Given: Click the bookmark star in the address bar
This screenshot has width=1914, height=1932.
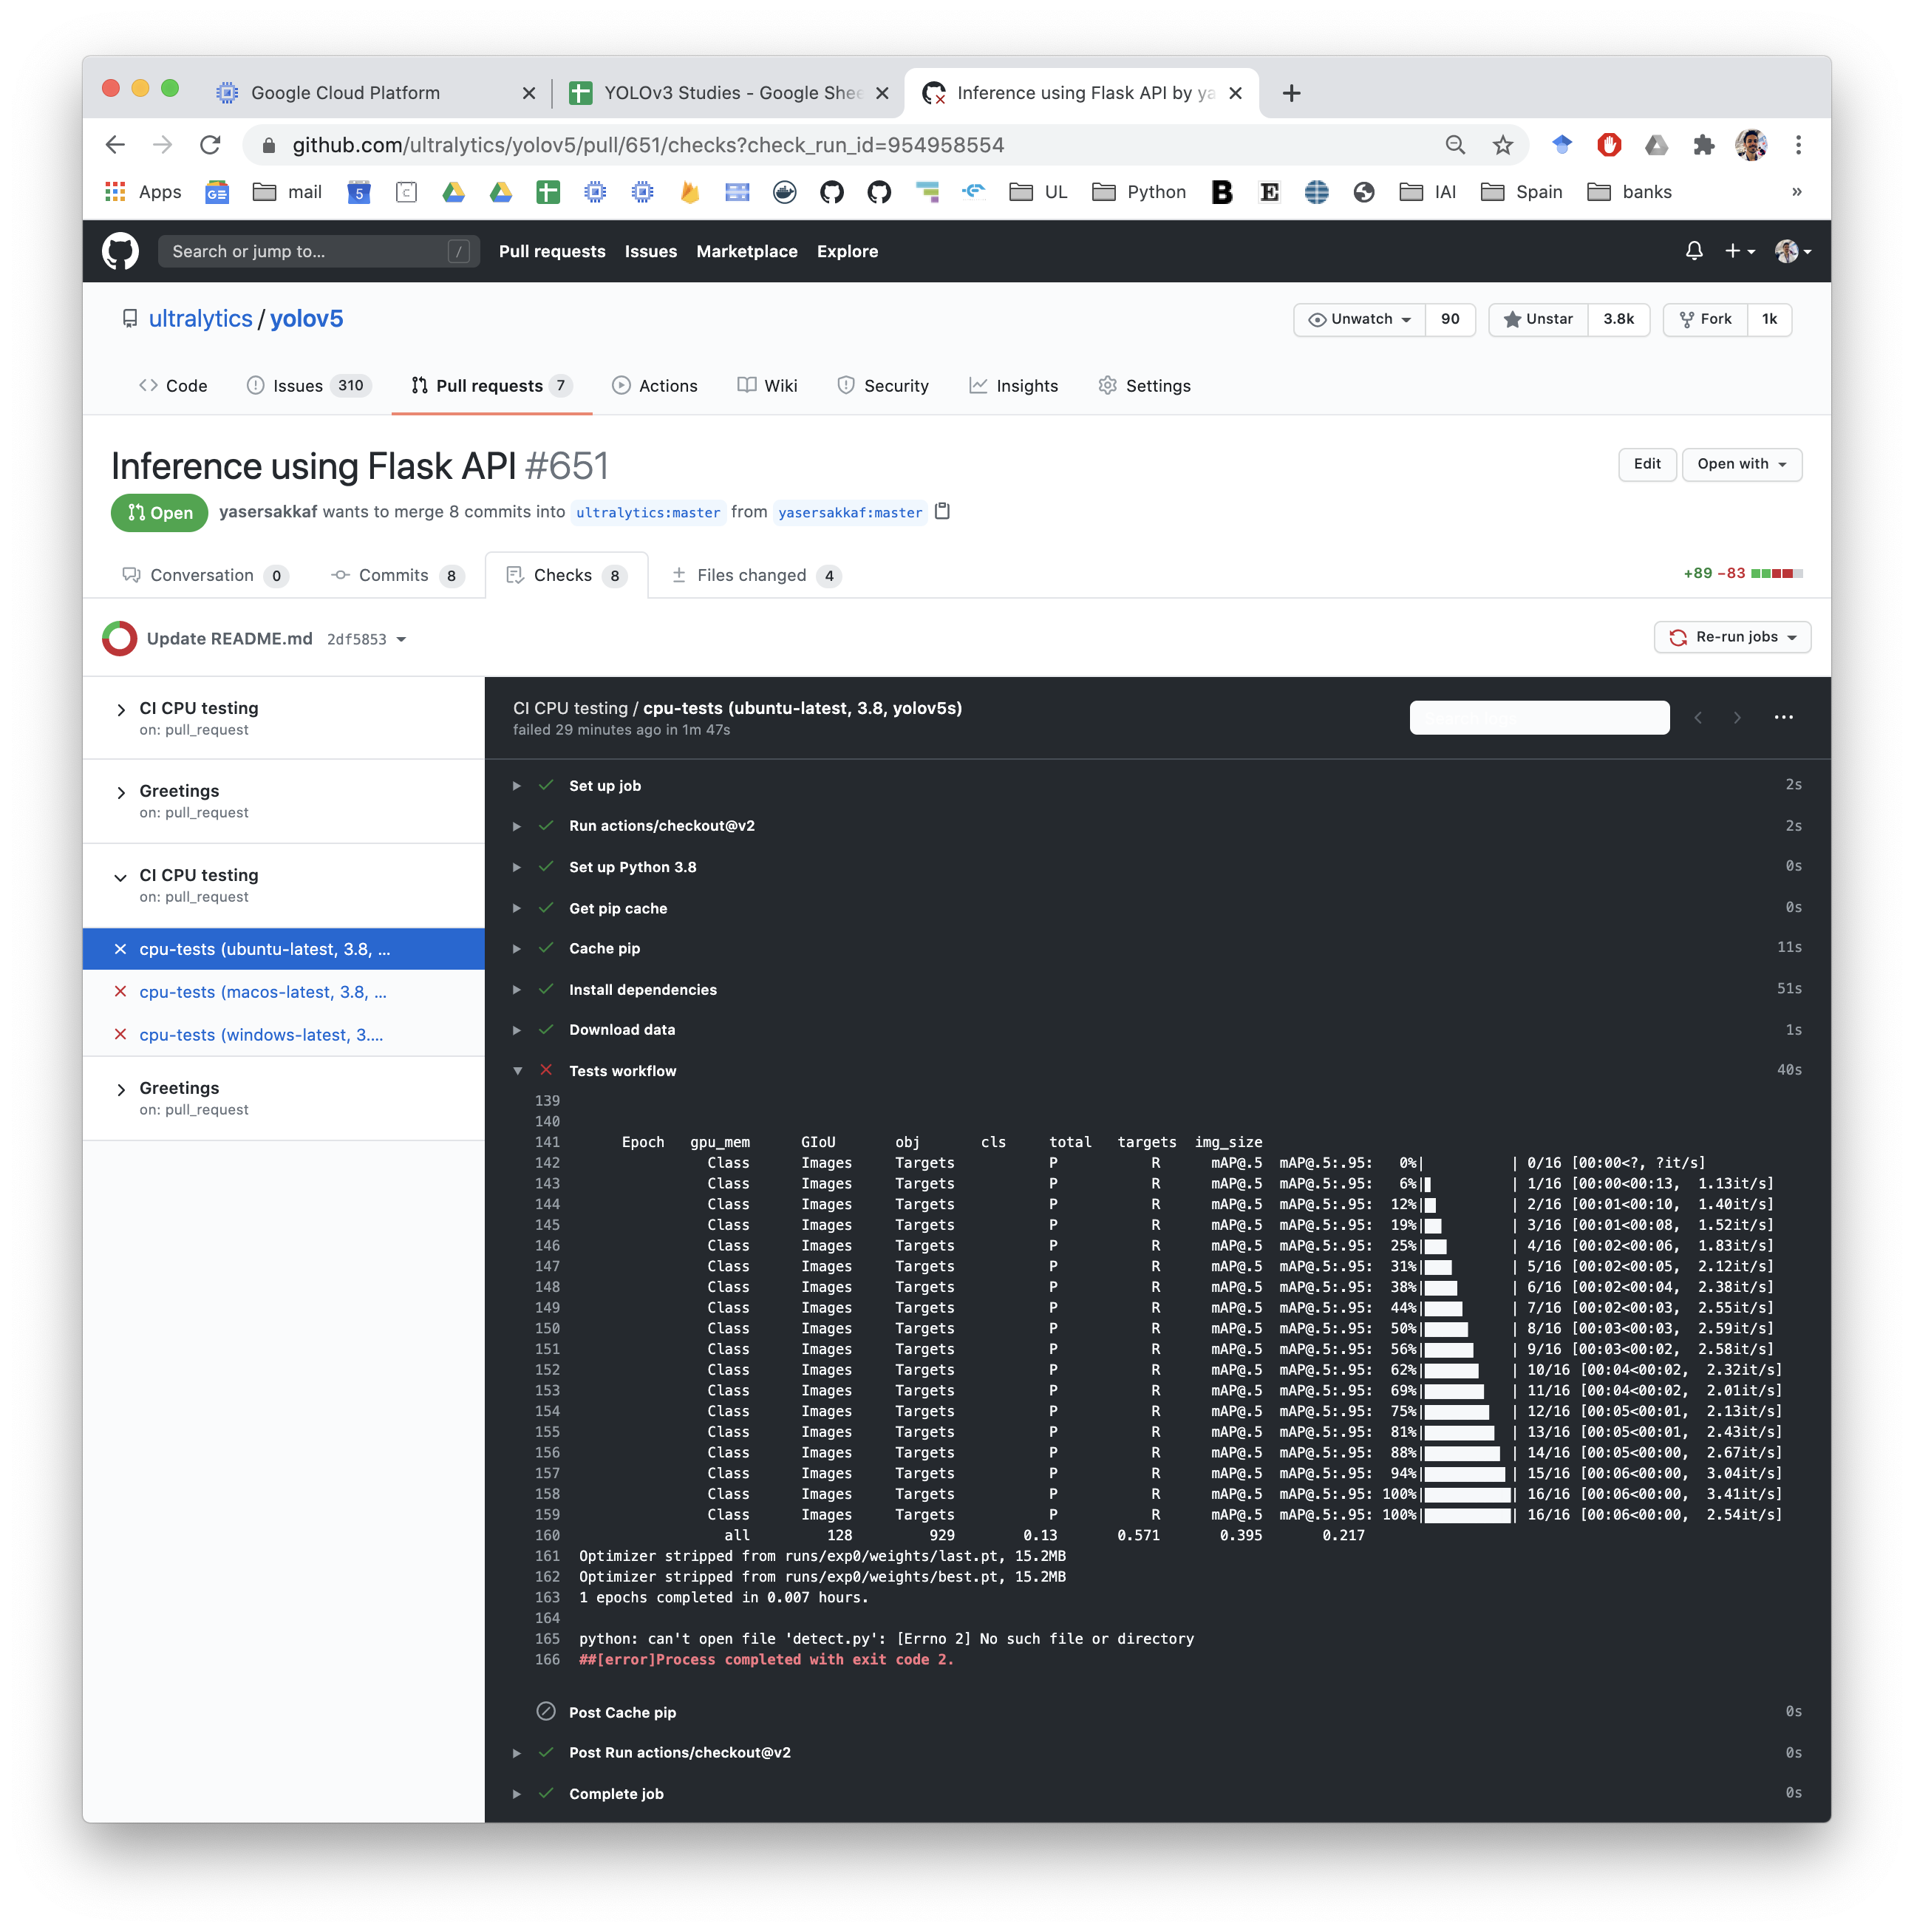Looking at the screenshot, I should point(1502,145).
